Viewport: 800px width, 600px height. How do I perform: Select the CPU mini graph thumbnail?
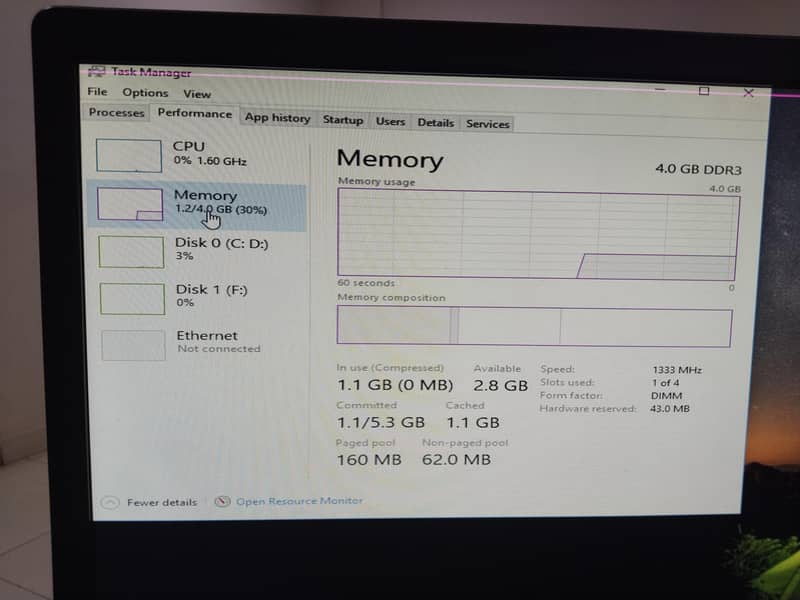[129, 156]
